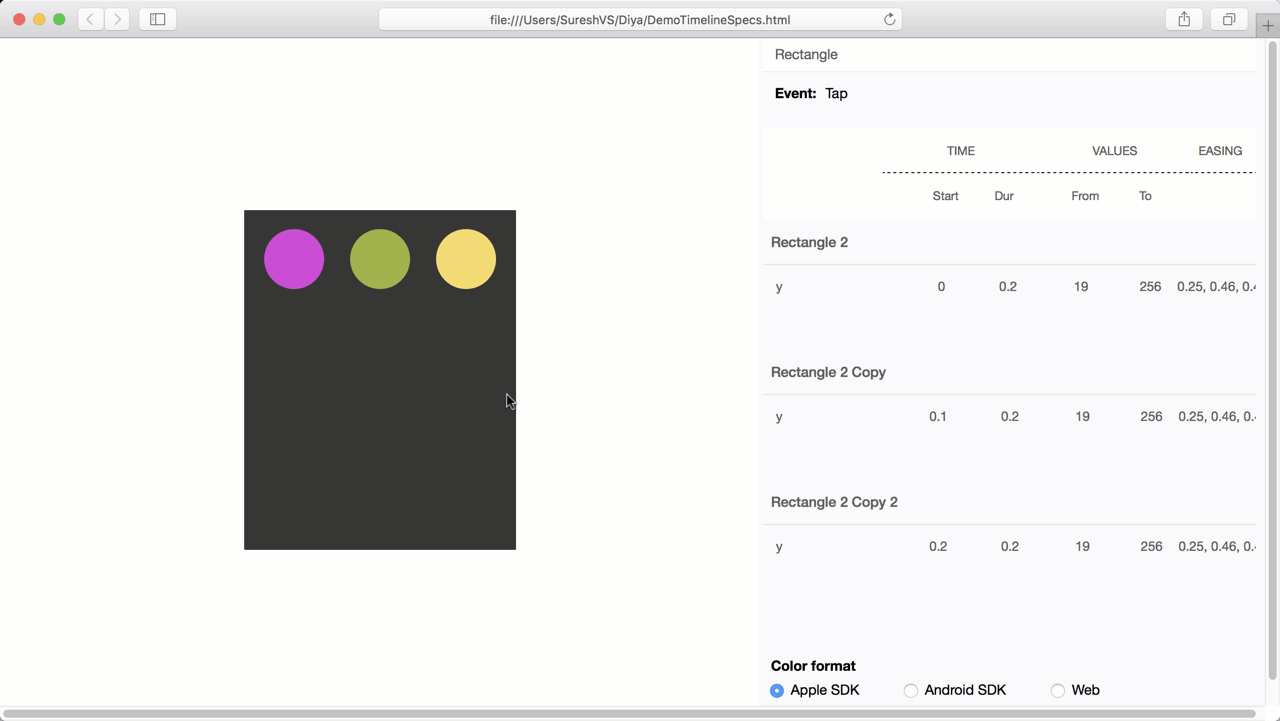This screenshot has height=721, width=1280.
Task: Toggle the Safari sidebar panel
Action: click(157, 18)
